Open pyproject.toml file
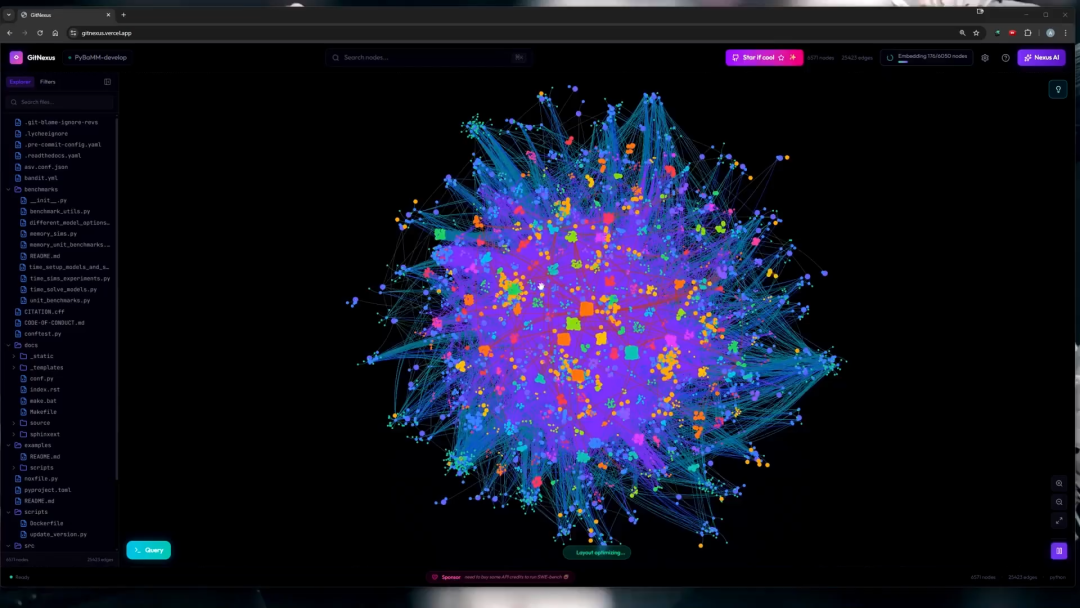The width and height of the screenshot is (1080, 608). click(x=47, y=490)
